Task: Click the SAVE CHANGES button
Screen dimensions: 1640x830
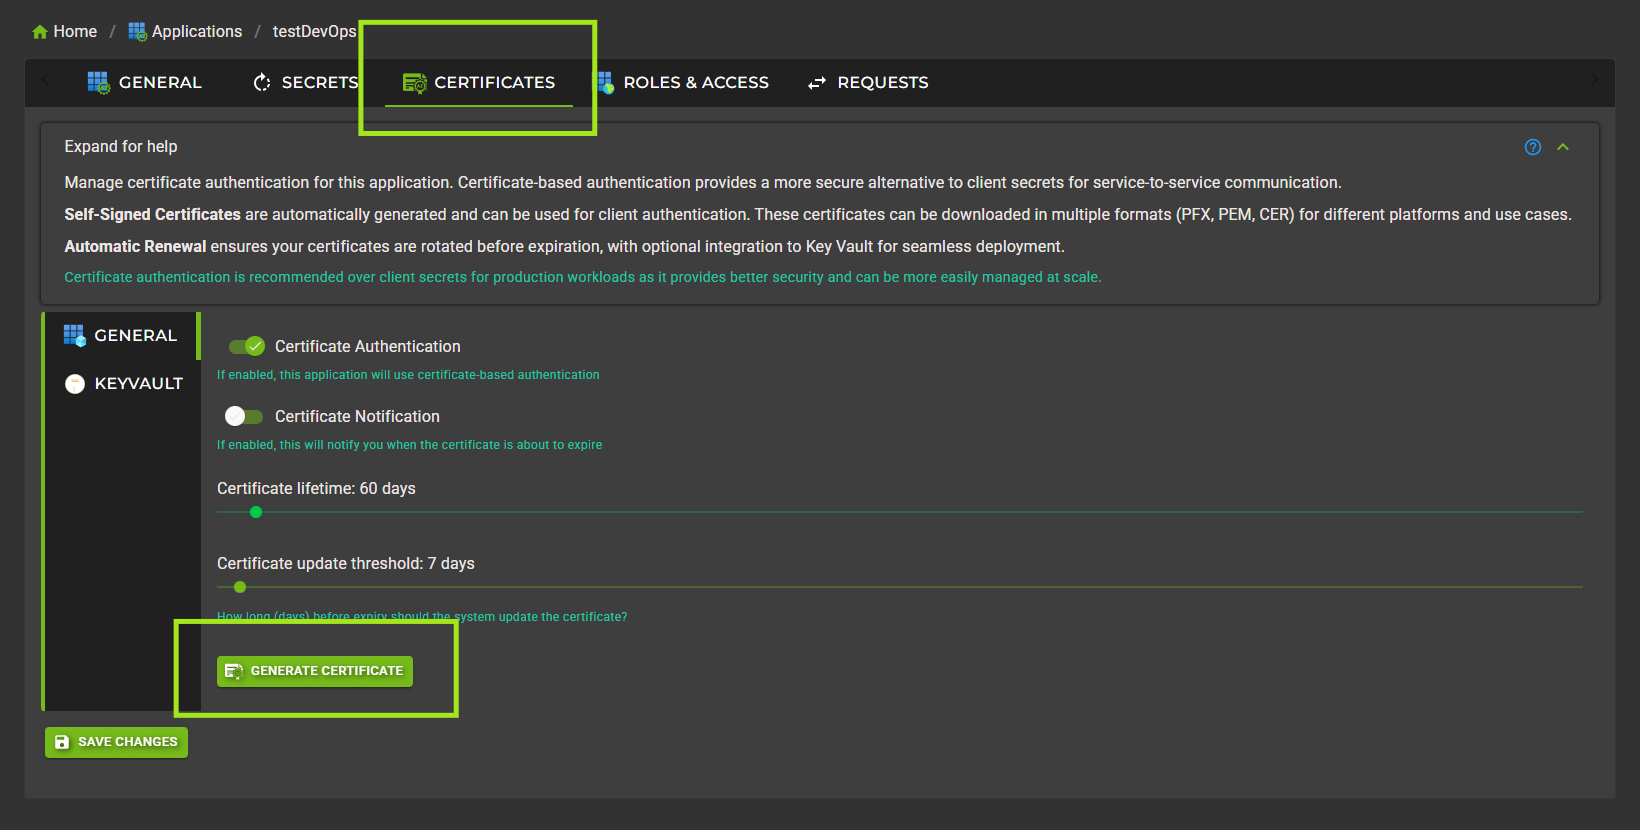Action: pyautogui.click(x=116, y=742)
